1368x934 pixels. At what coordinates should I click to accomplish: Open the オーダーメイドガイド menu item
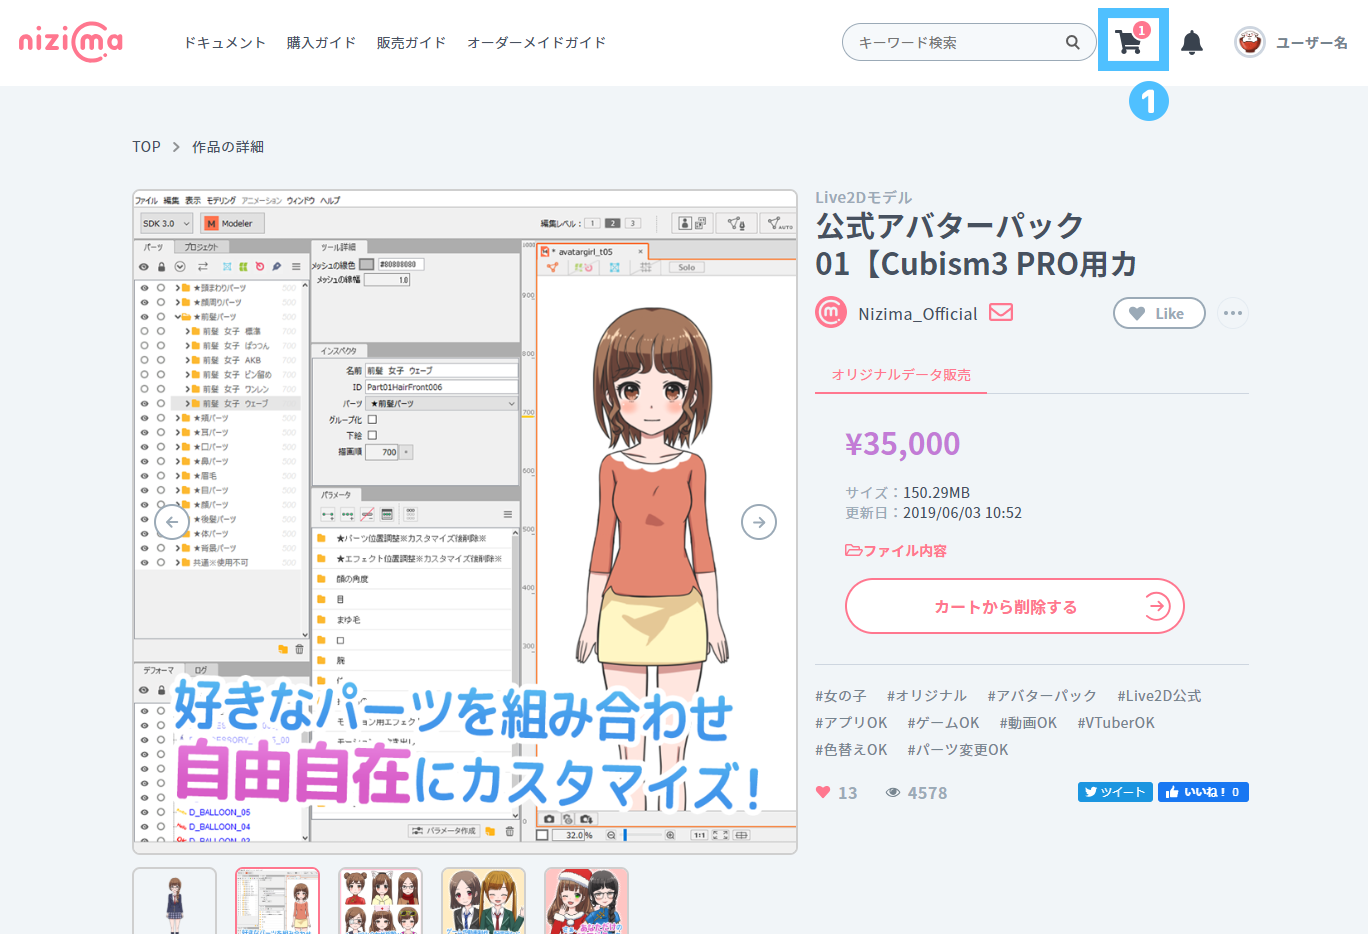tap(537, 43)
